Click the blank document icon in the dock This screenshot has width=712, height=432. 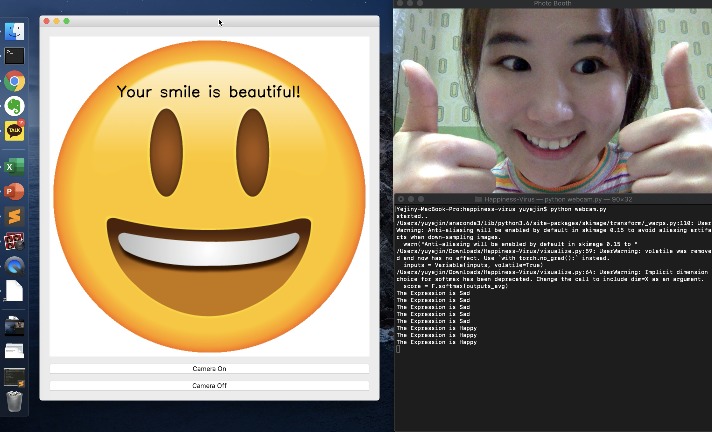click(15, 291)
